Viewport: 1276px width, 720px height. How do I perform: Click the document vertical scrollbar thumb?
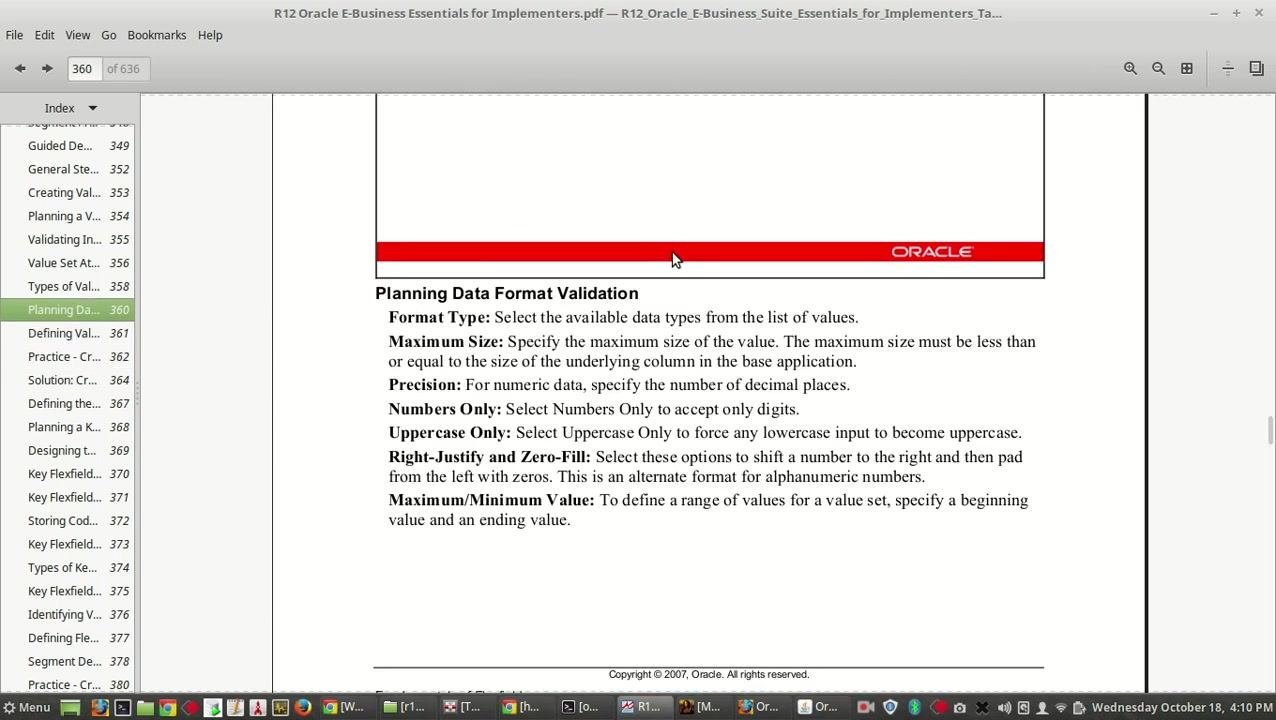pos(1270,430)
